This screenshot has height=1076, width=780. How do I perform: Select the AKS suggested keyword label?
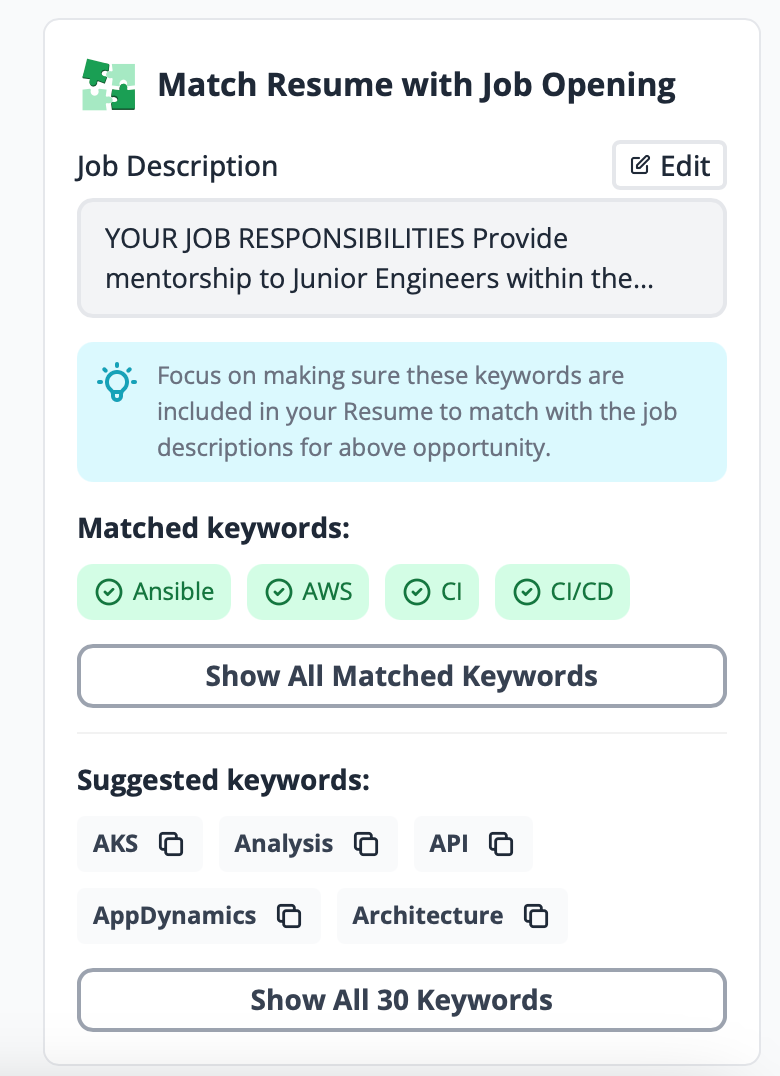click(116, 844)
